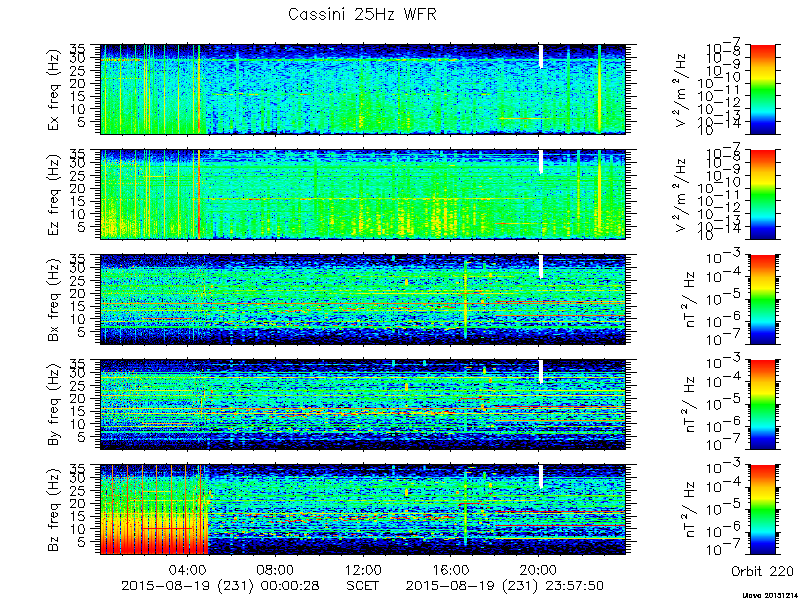
Task: Click the 'nT²/Hz' unit label beside Bz colorbar
Action: [x=690, y=510]
